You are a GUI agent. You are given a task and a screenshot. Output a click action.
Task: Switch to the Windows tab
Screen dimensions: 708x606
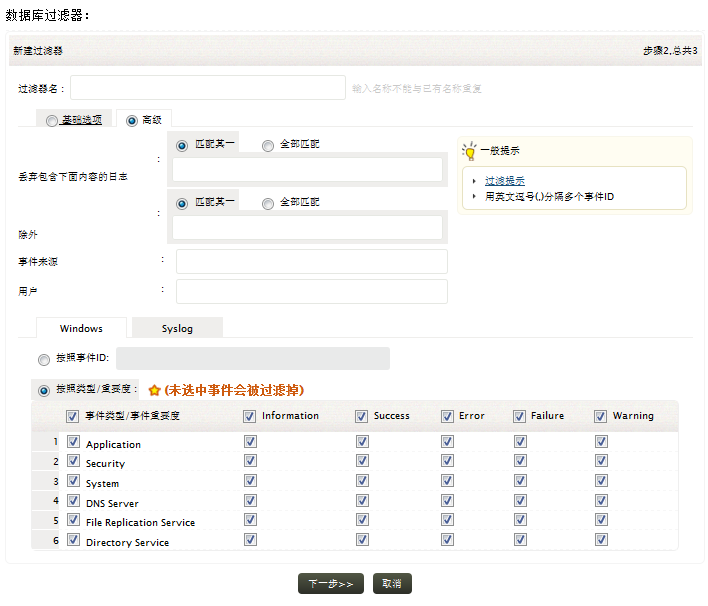coord(81,328)
